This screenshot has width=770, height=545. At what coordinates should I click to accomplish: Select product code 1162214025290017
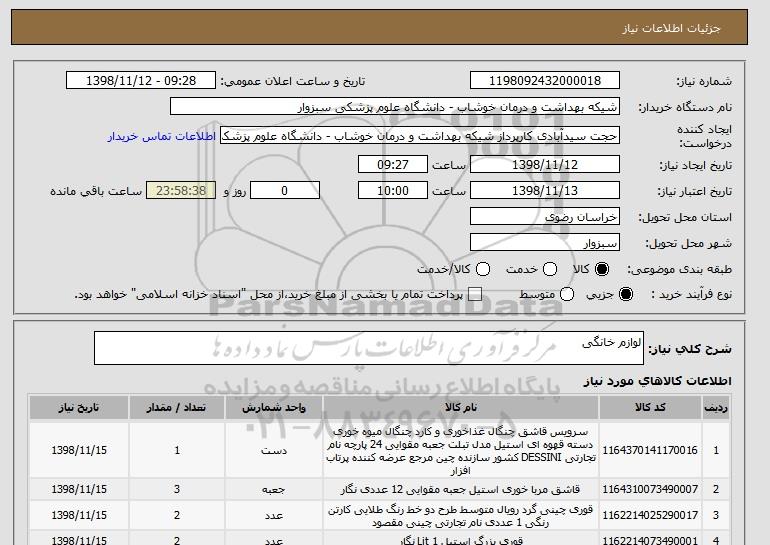[x=650, y=515]
